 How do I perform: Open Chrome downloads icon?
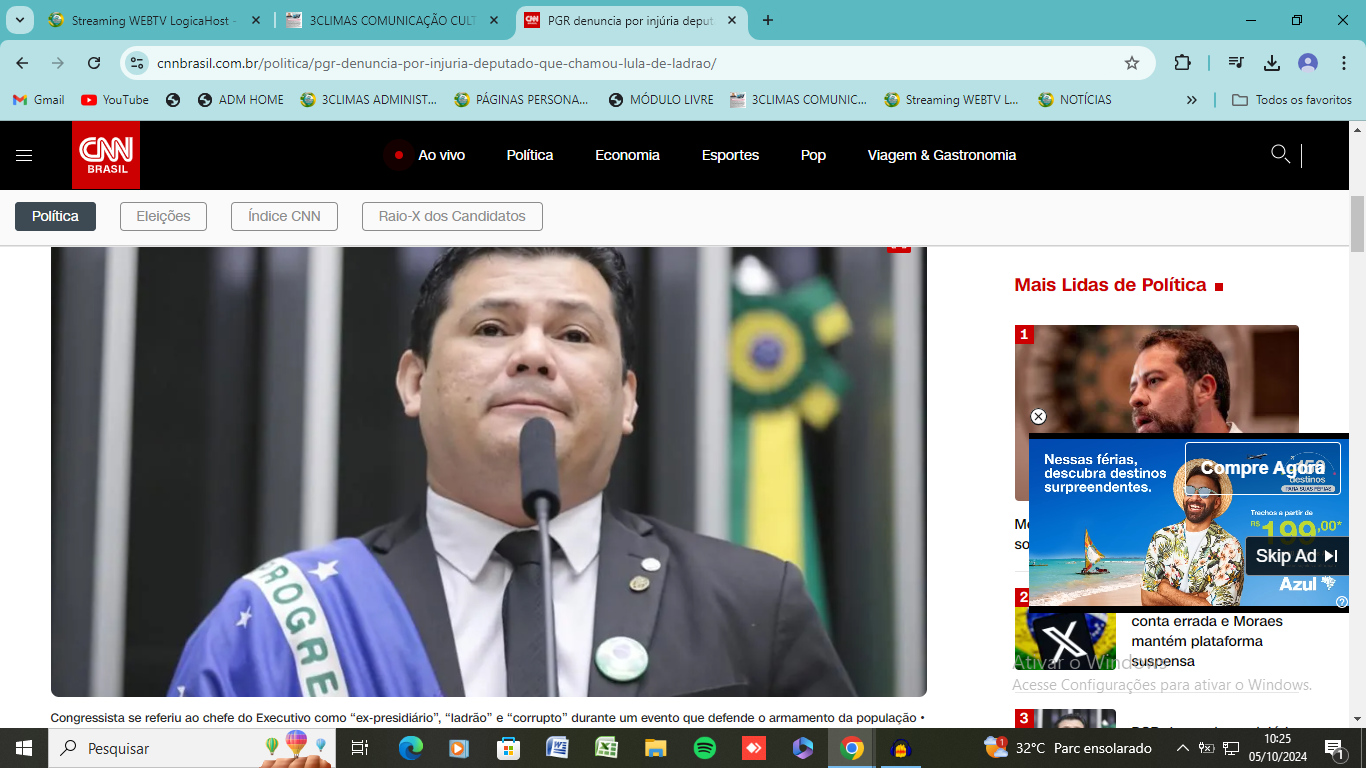1272,63
